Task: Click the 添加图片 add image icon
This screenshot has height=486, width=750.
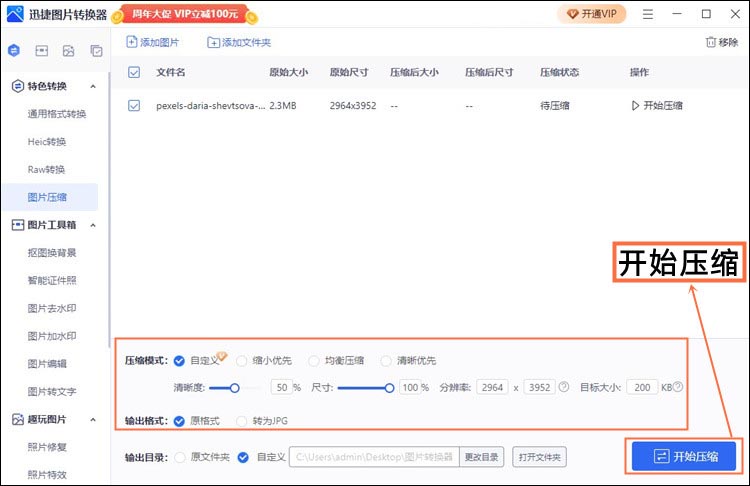Action: [132, 42]
